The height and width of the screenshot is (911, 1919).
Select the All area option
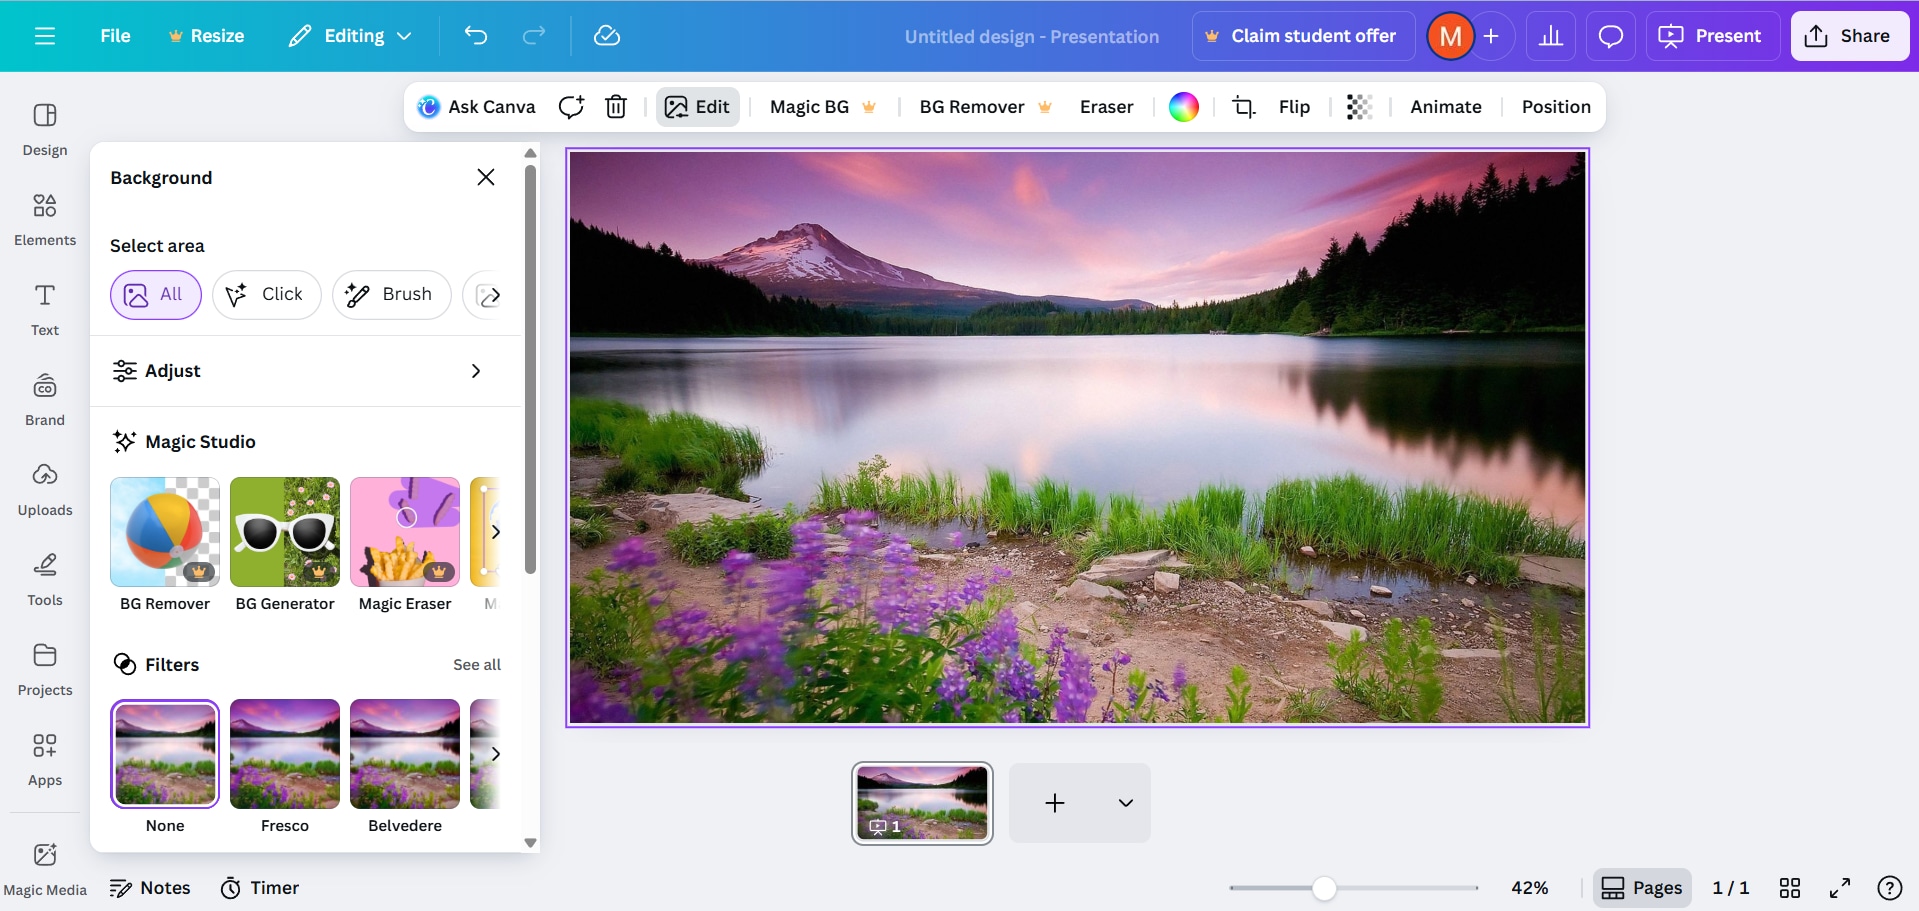[x=156, y=295]
